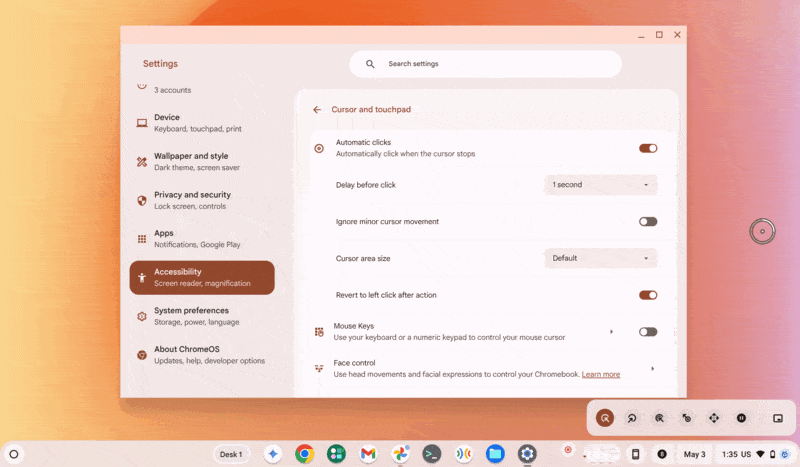Choose the click-and-drag autoclick action
The height and width of the screenshot is (467, 800).
point(686,418)
